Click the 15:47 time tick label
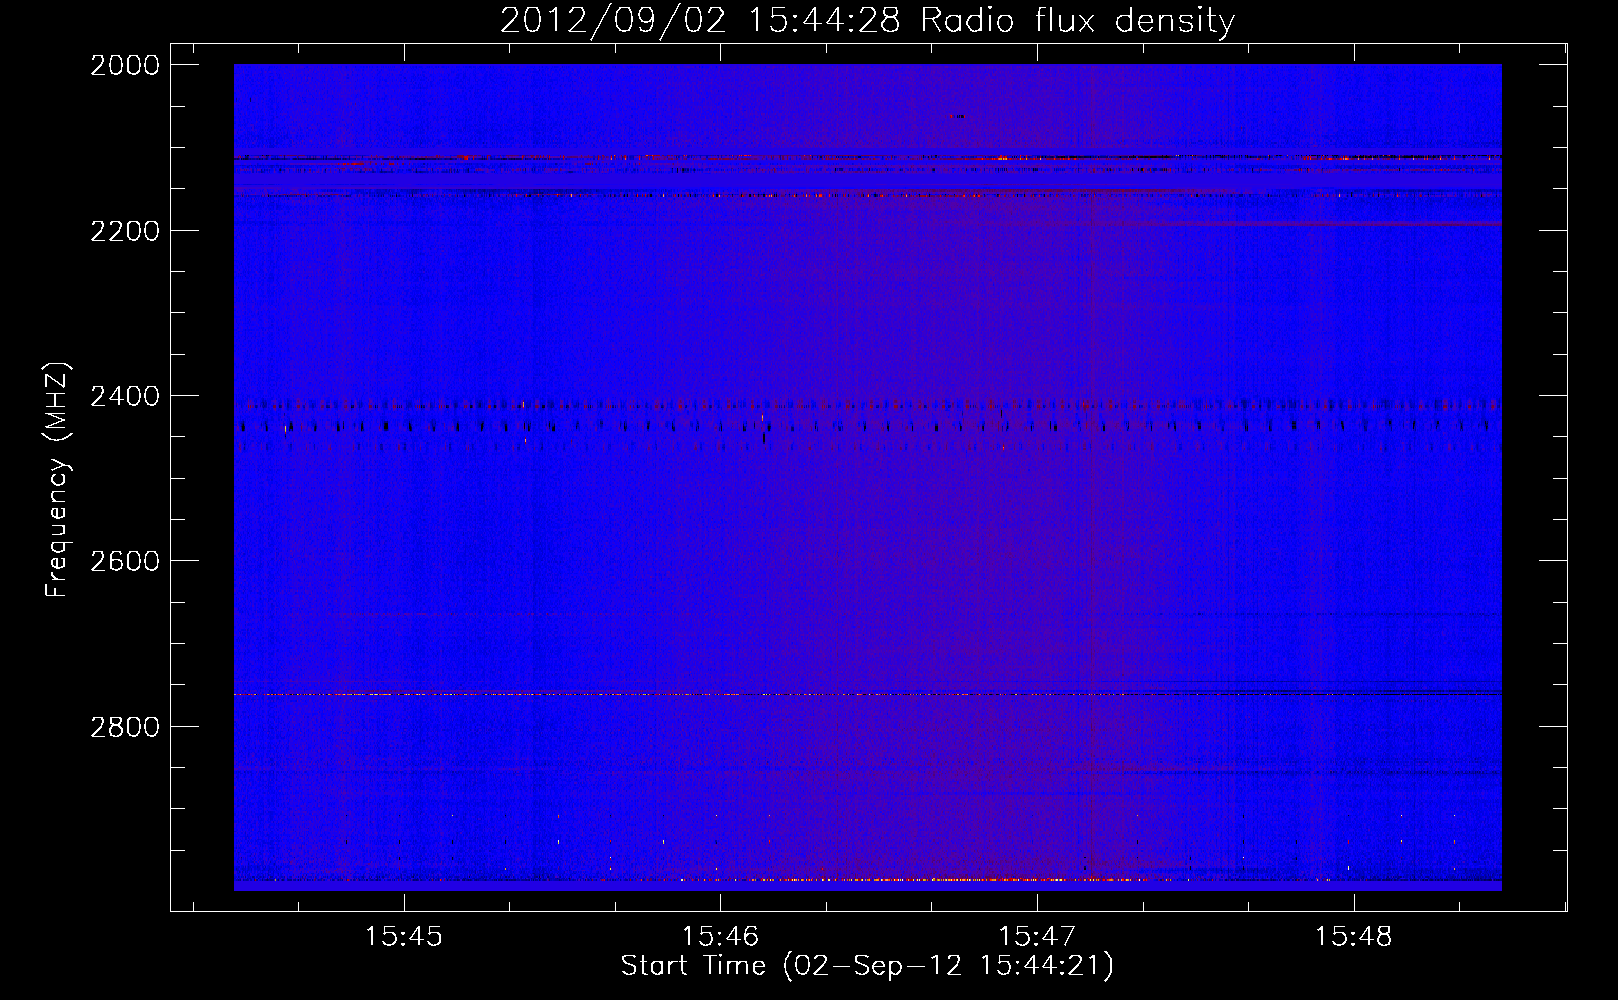 (x=1037, y=937)
